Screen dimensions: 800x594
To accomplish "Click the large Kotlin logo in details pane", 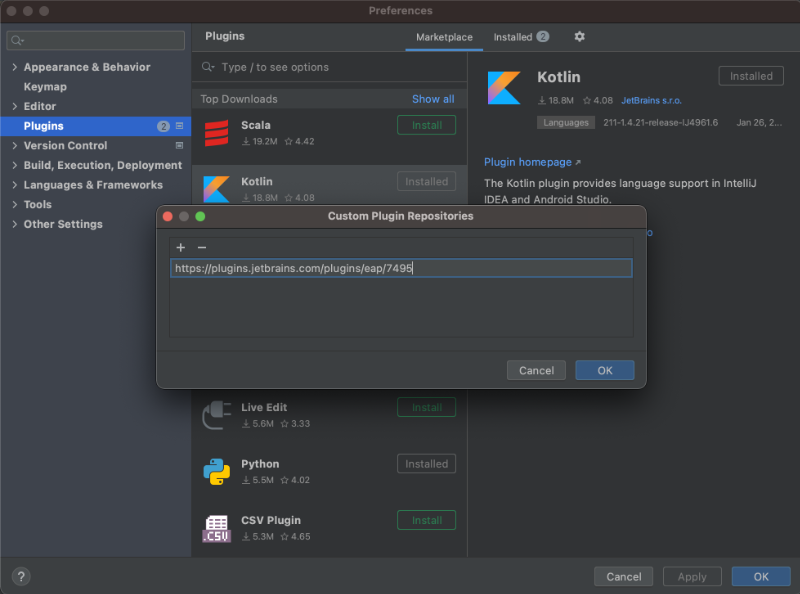I will [x=504, y=88].
